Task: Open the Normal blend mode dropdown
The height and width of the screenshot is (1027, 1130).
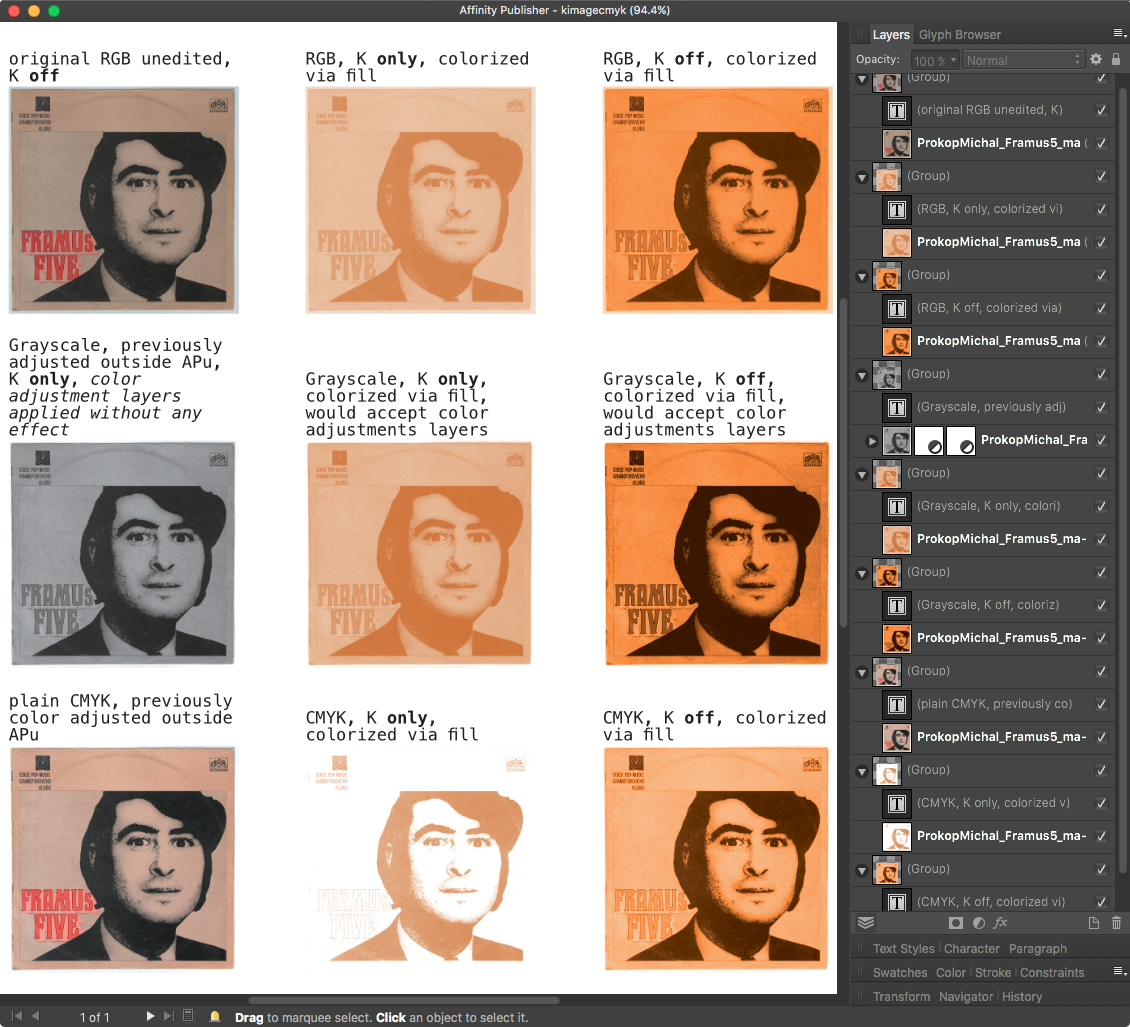Action: pos(1023,61)
